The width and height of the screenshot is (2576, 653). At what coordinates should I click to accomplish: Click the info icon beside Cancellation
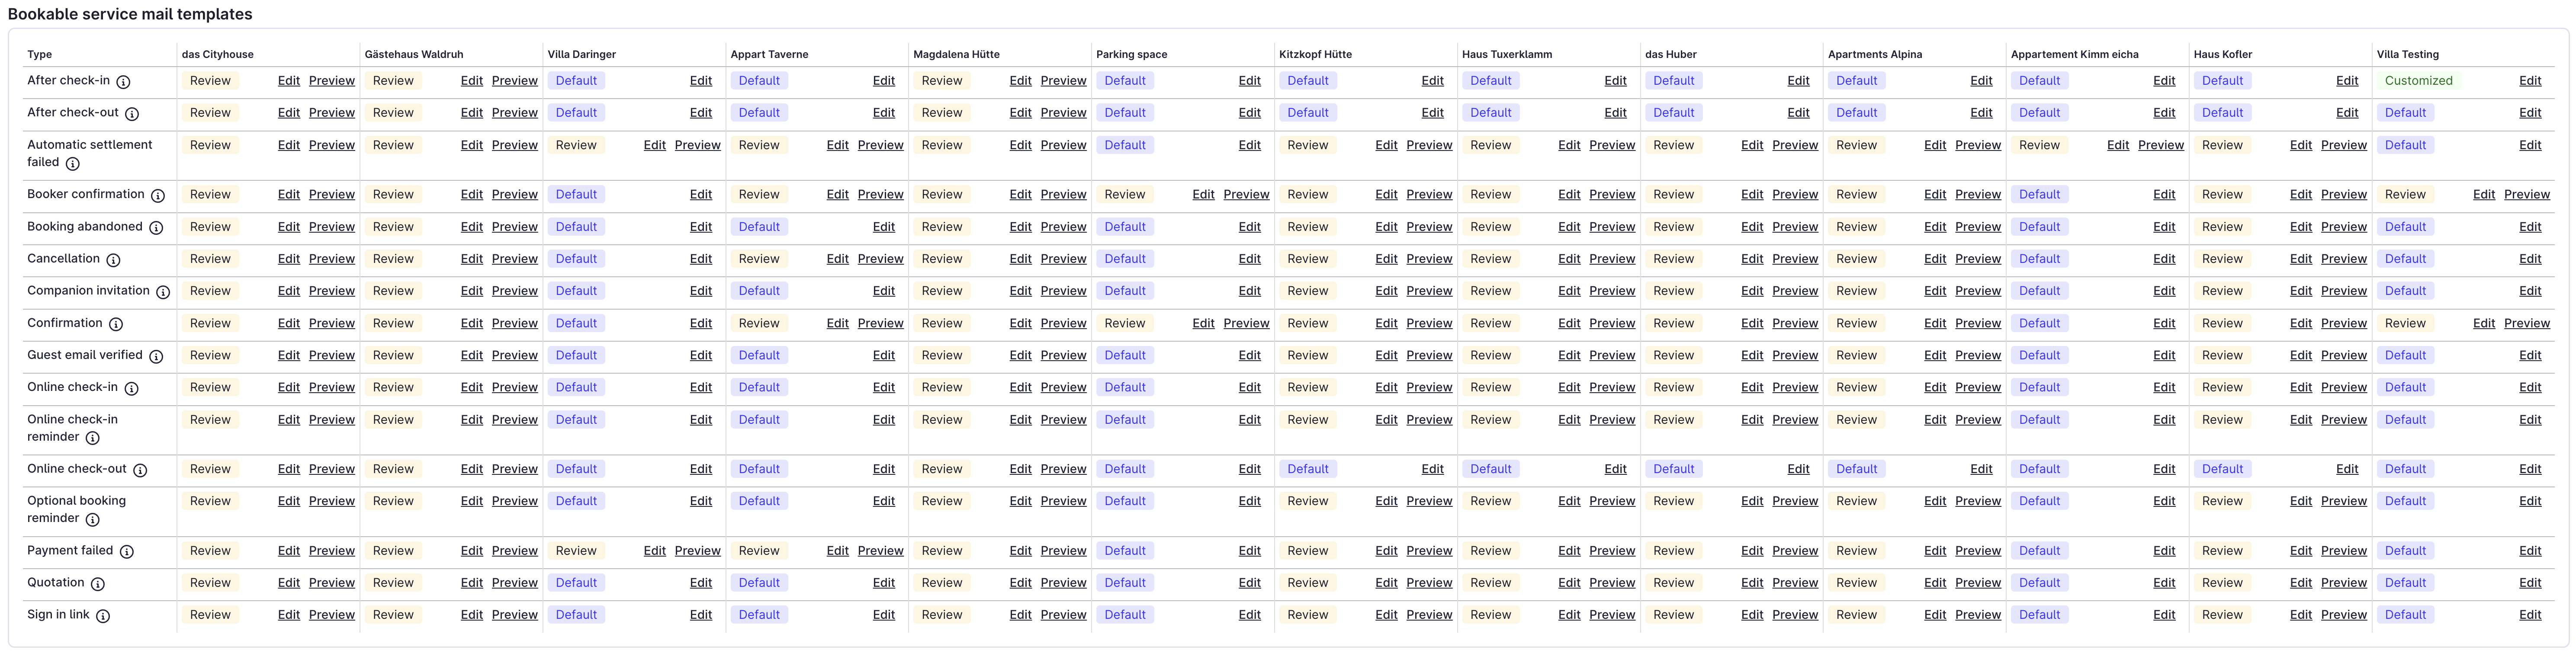[113, 260]
